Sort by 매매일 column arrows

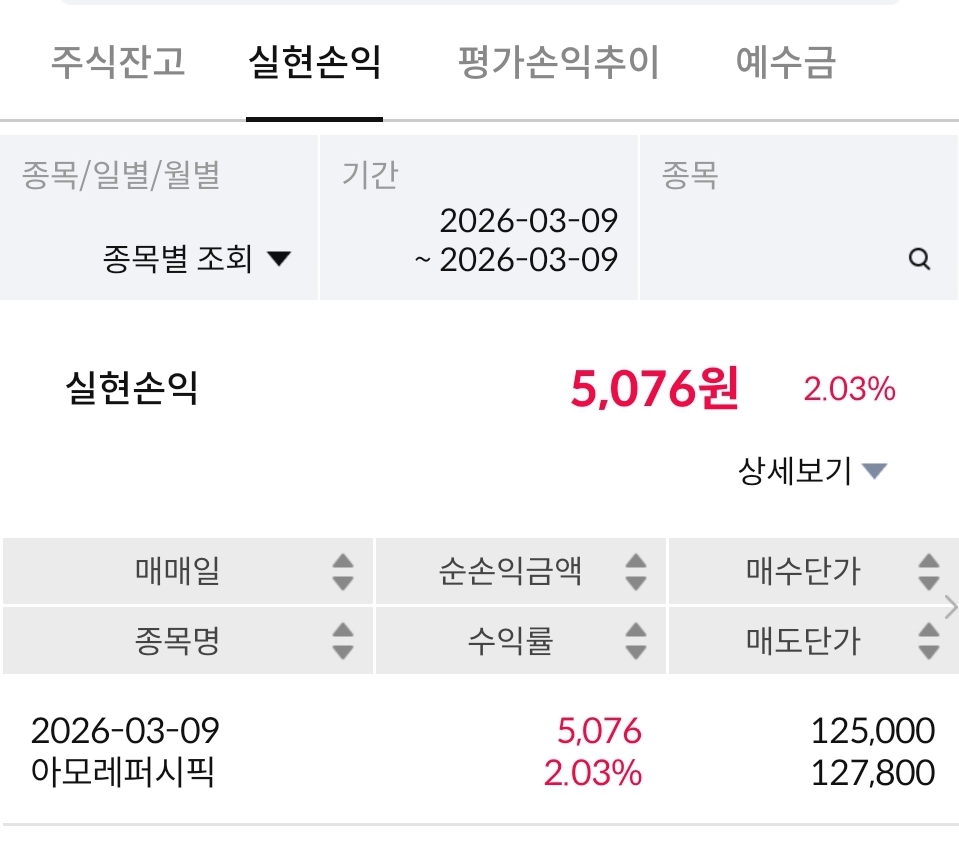tap(342, 572)
